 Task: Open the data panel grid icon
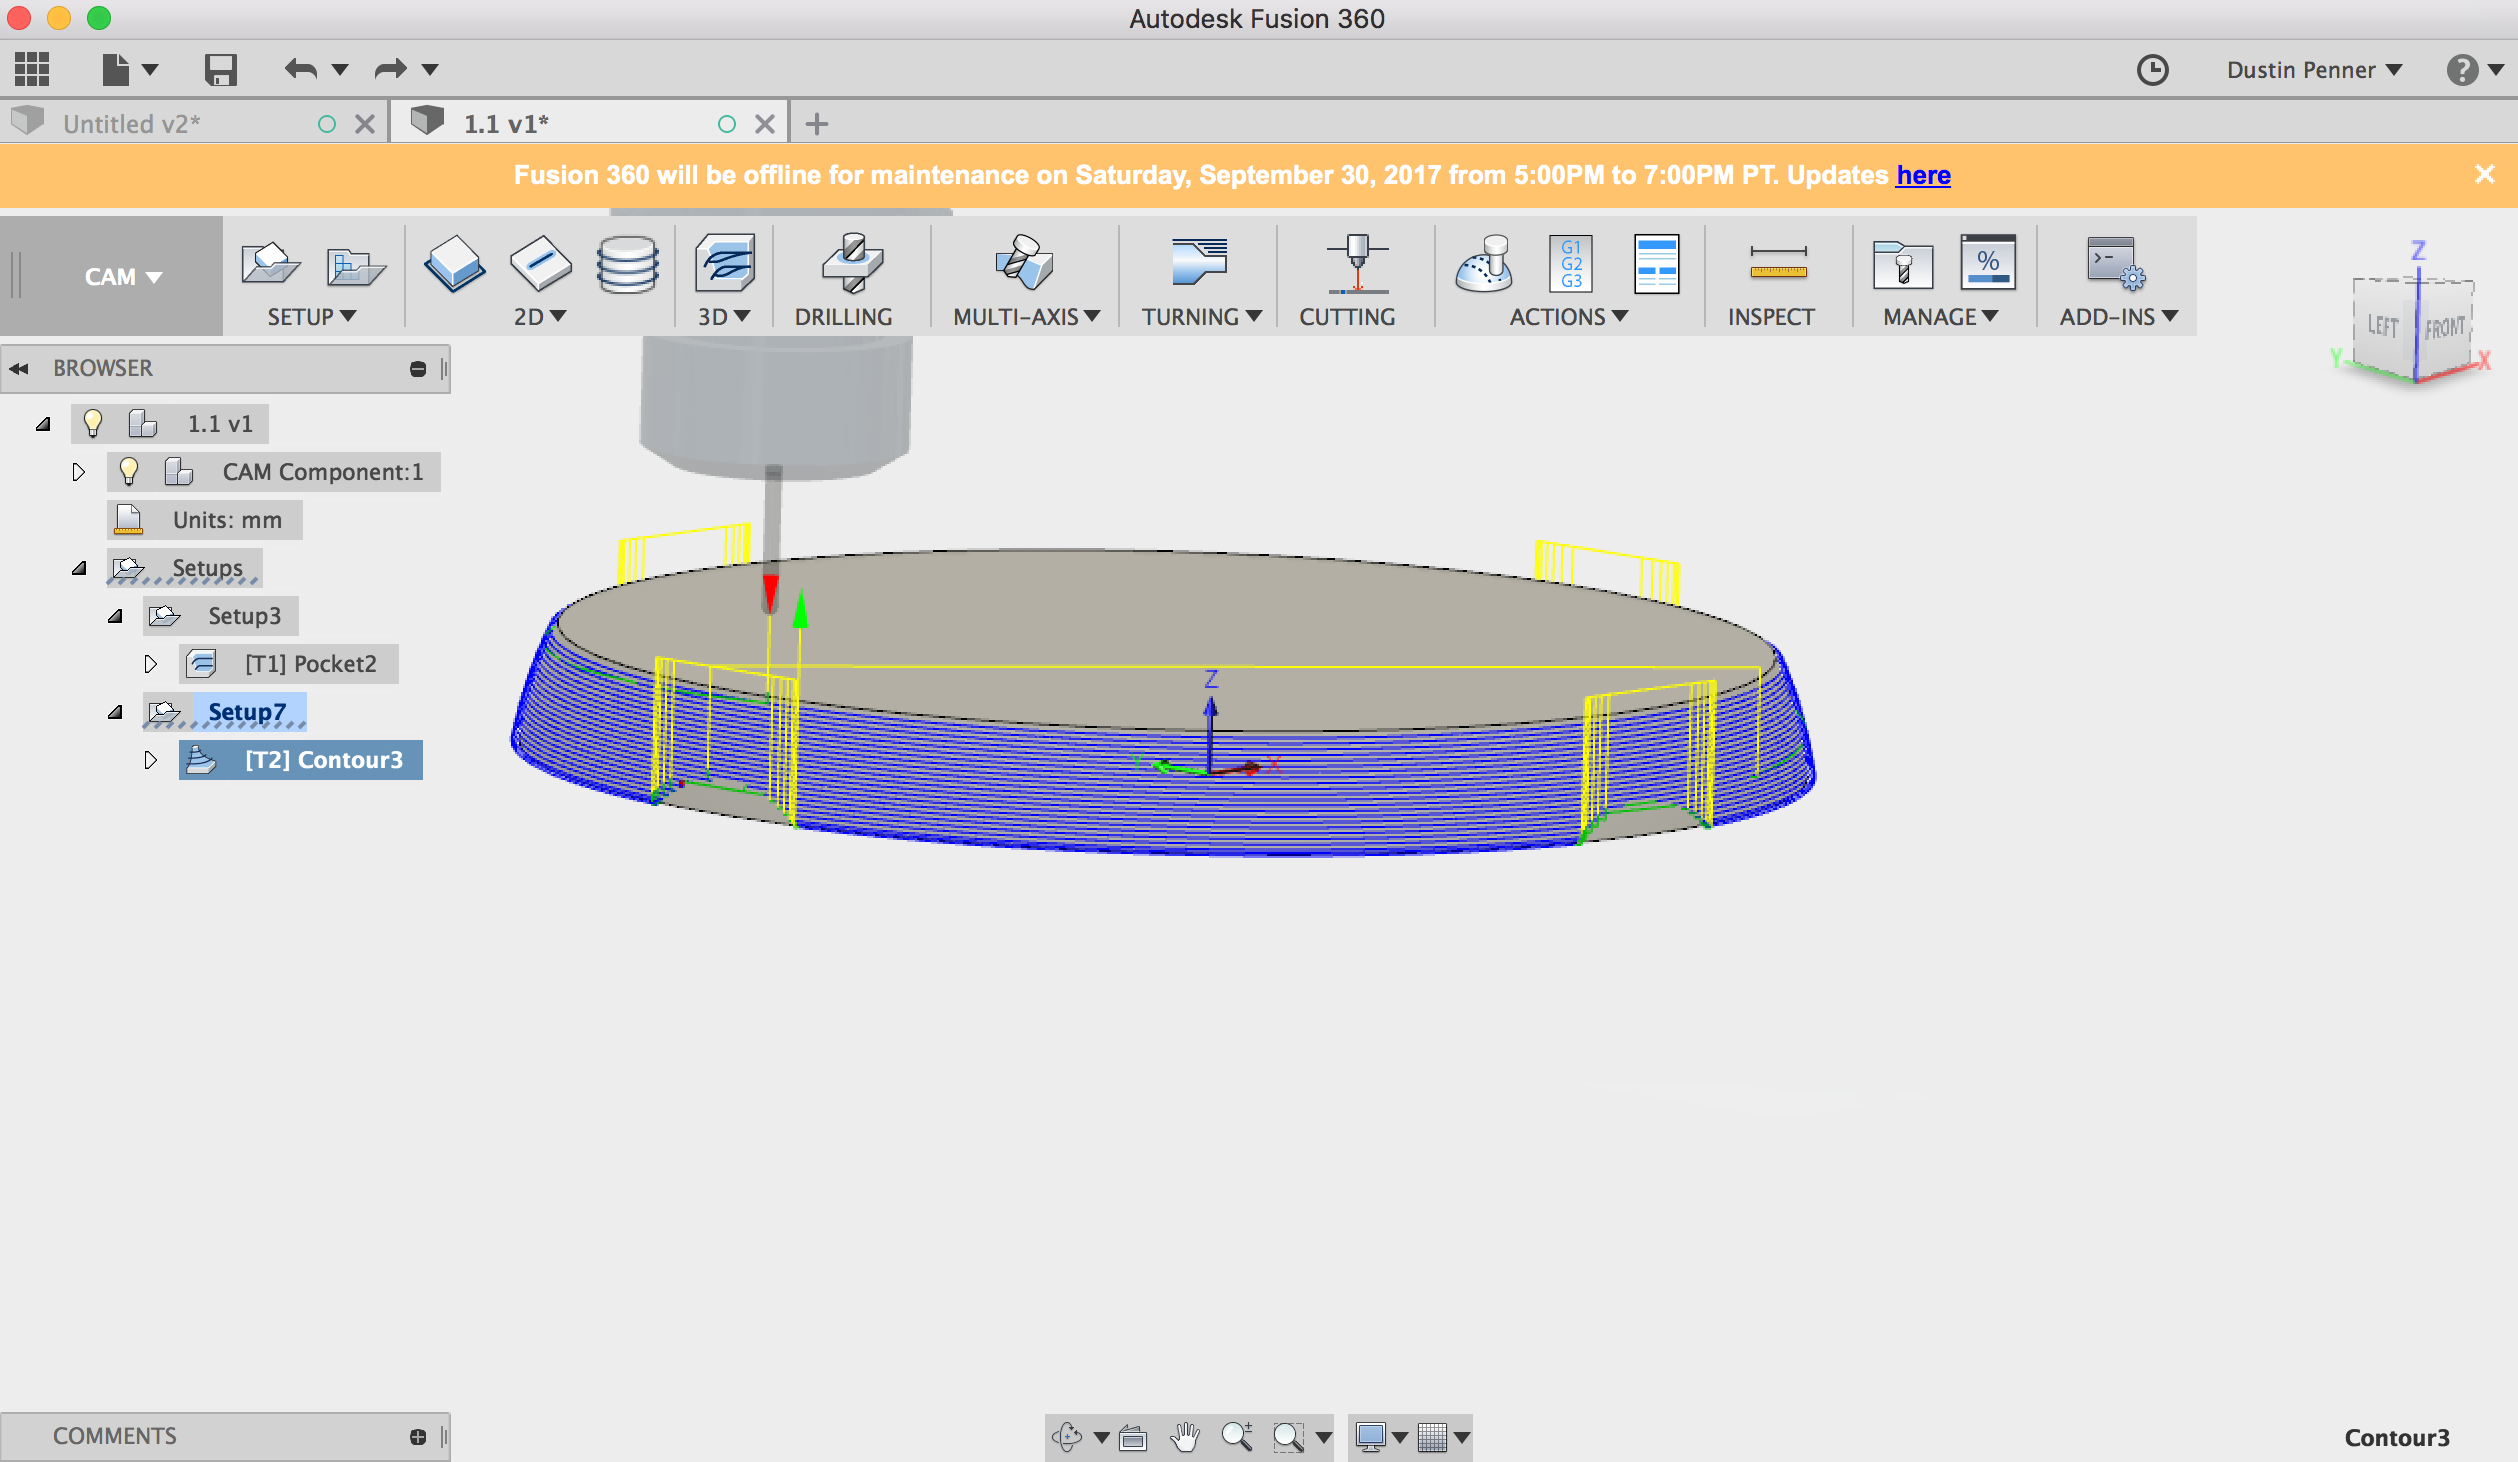coord(32,69)
